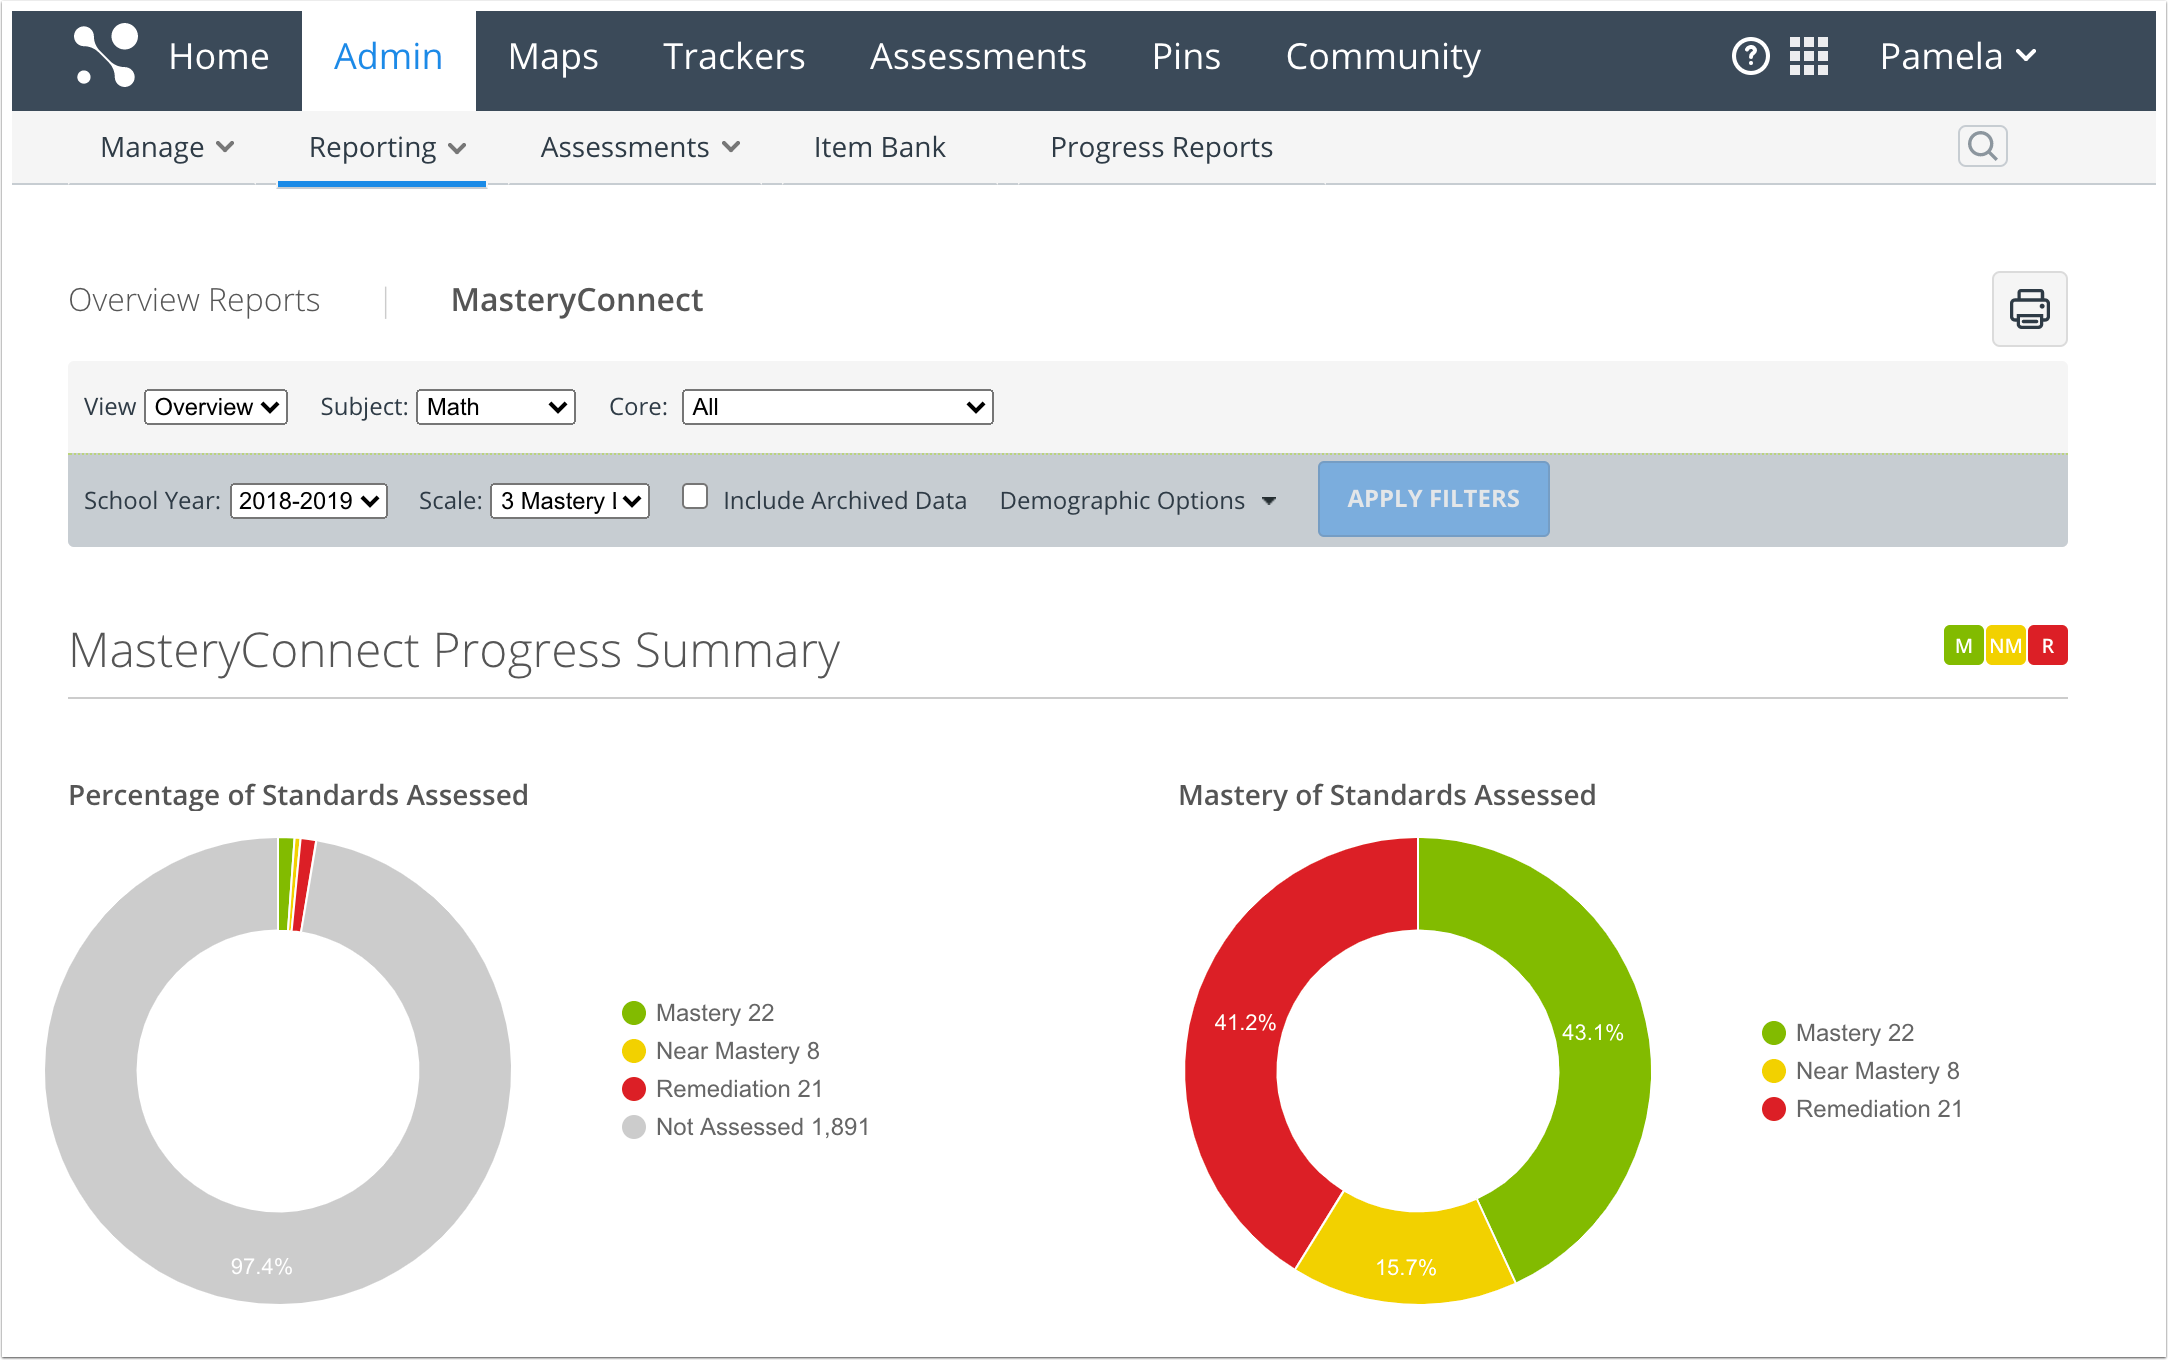Click the search magnifier icon
The width and height of the screenshot is (2168, 1360).
(1982, 147)
